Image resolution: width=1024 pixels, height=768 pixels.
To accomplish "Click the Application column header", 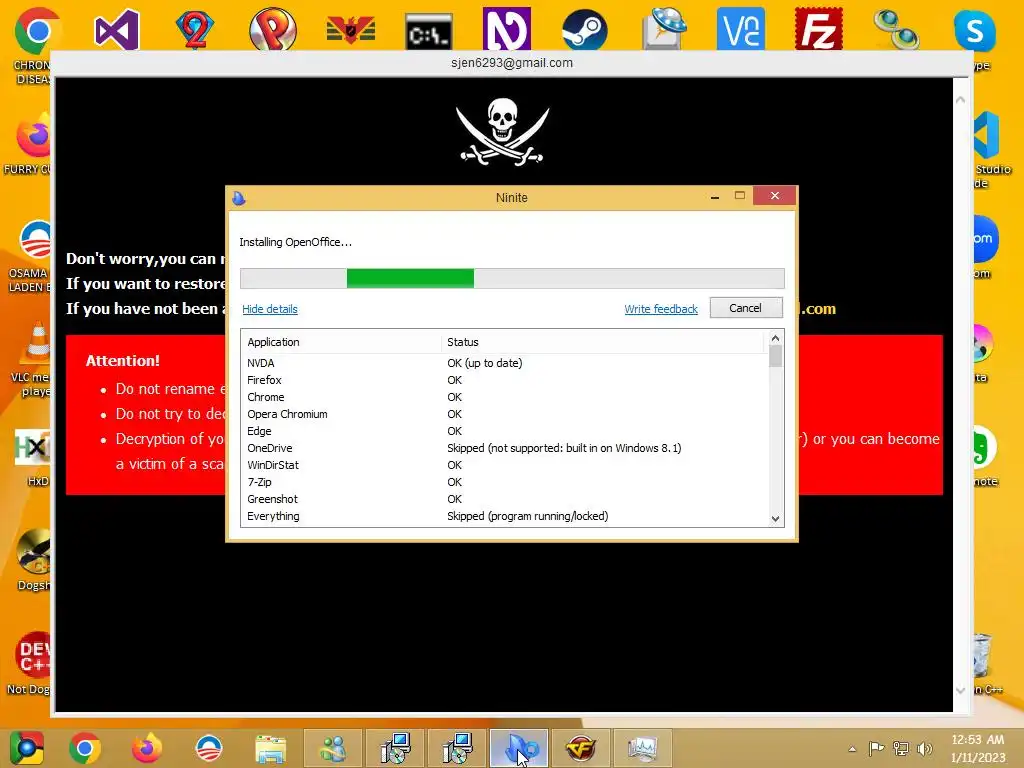I will [342, 342].
